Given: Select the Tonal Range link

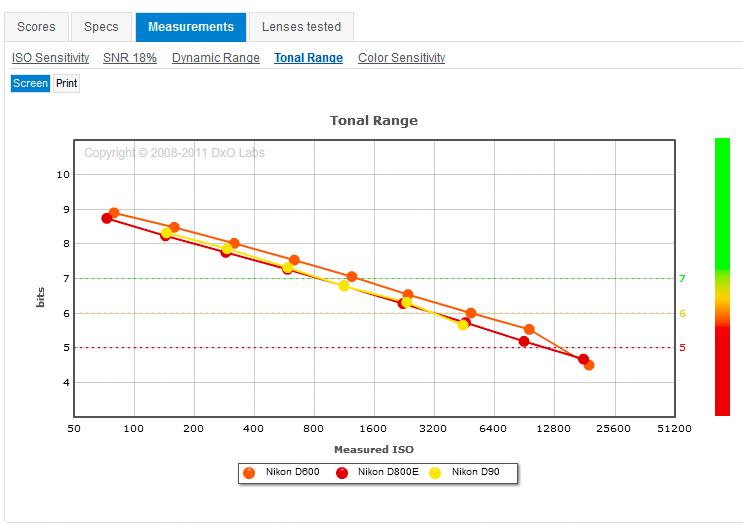Looking at the screenshot, I should click(x=308, y=58).
